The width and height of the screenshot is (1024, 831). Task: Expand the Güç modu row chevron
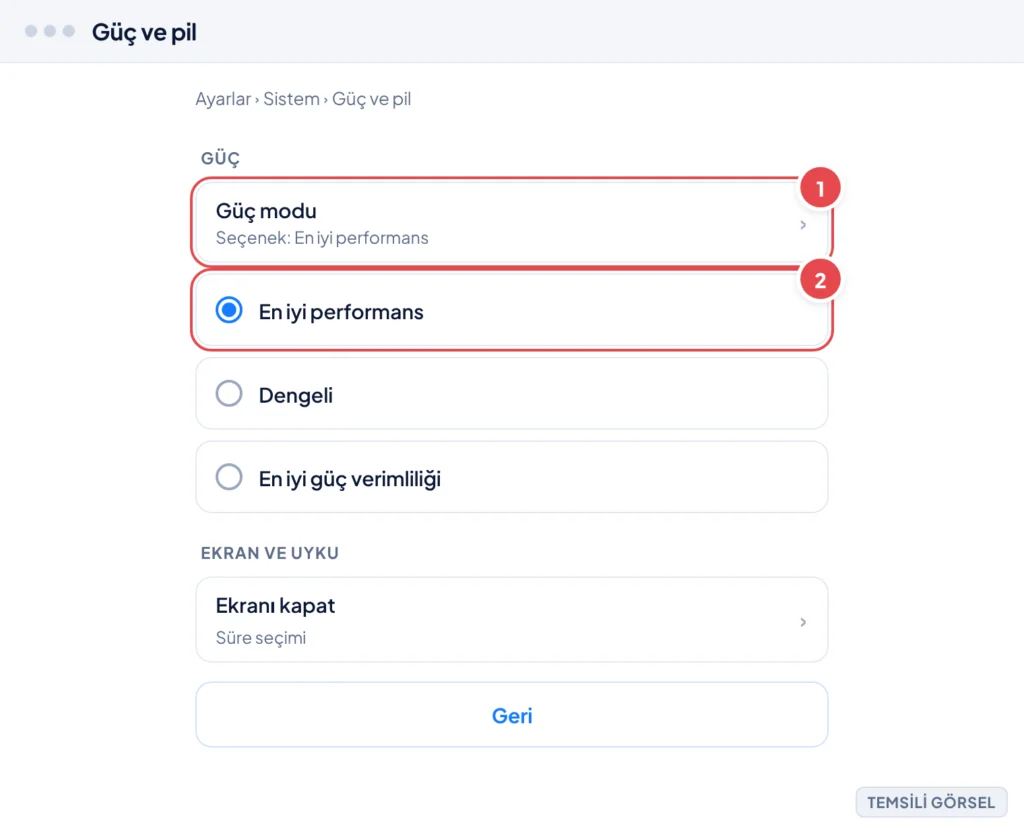pyautogui.click(x=803, y=225)
